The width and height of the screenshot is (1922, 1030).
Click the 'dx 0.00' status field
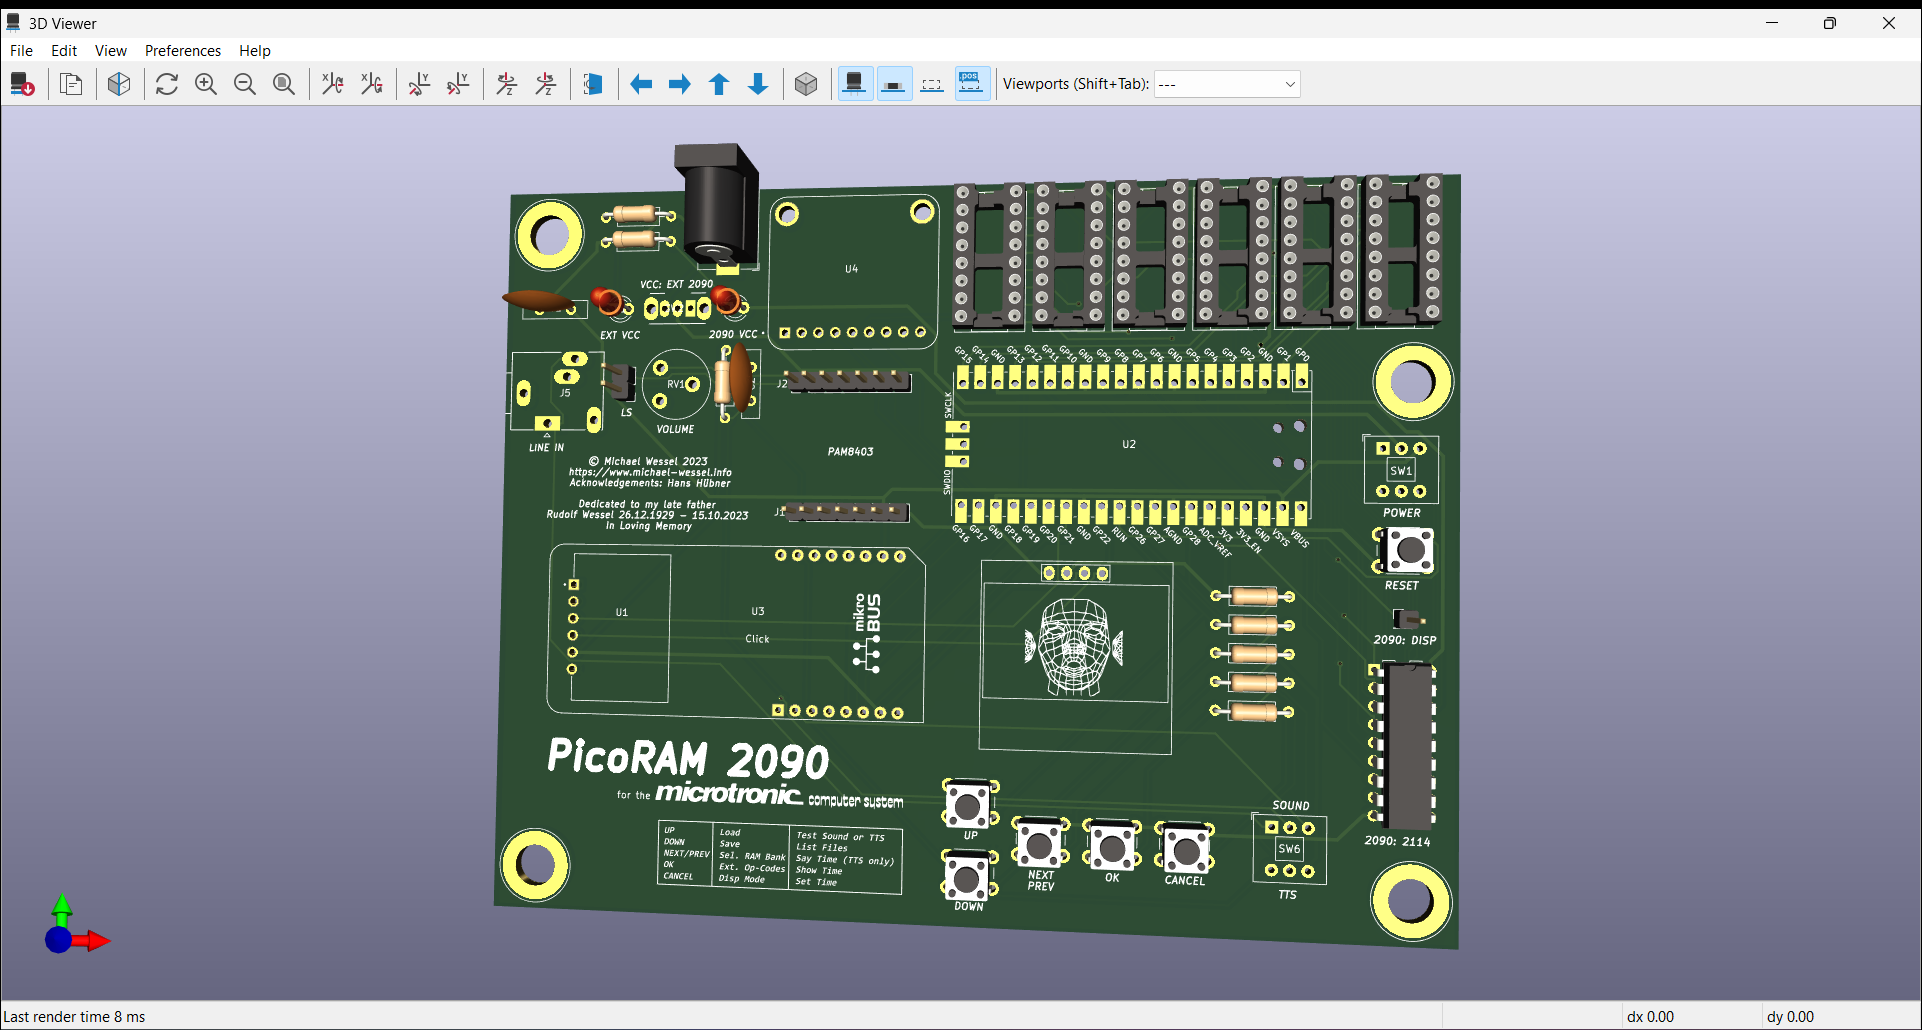click(1650, 1017)
